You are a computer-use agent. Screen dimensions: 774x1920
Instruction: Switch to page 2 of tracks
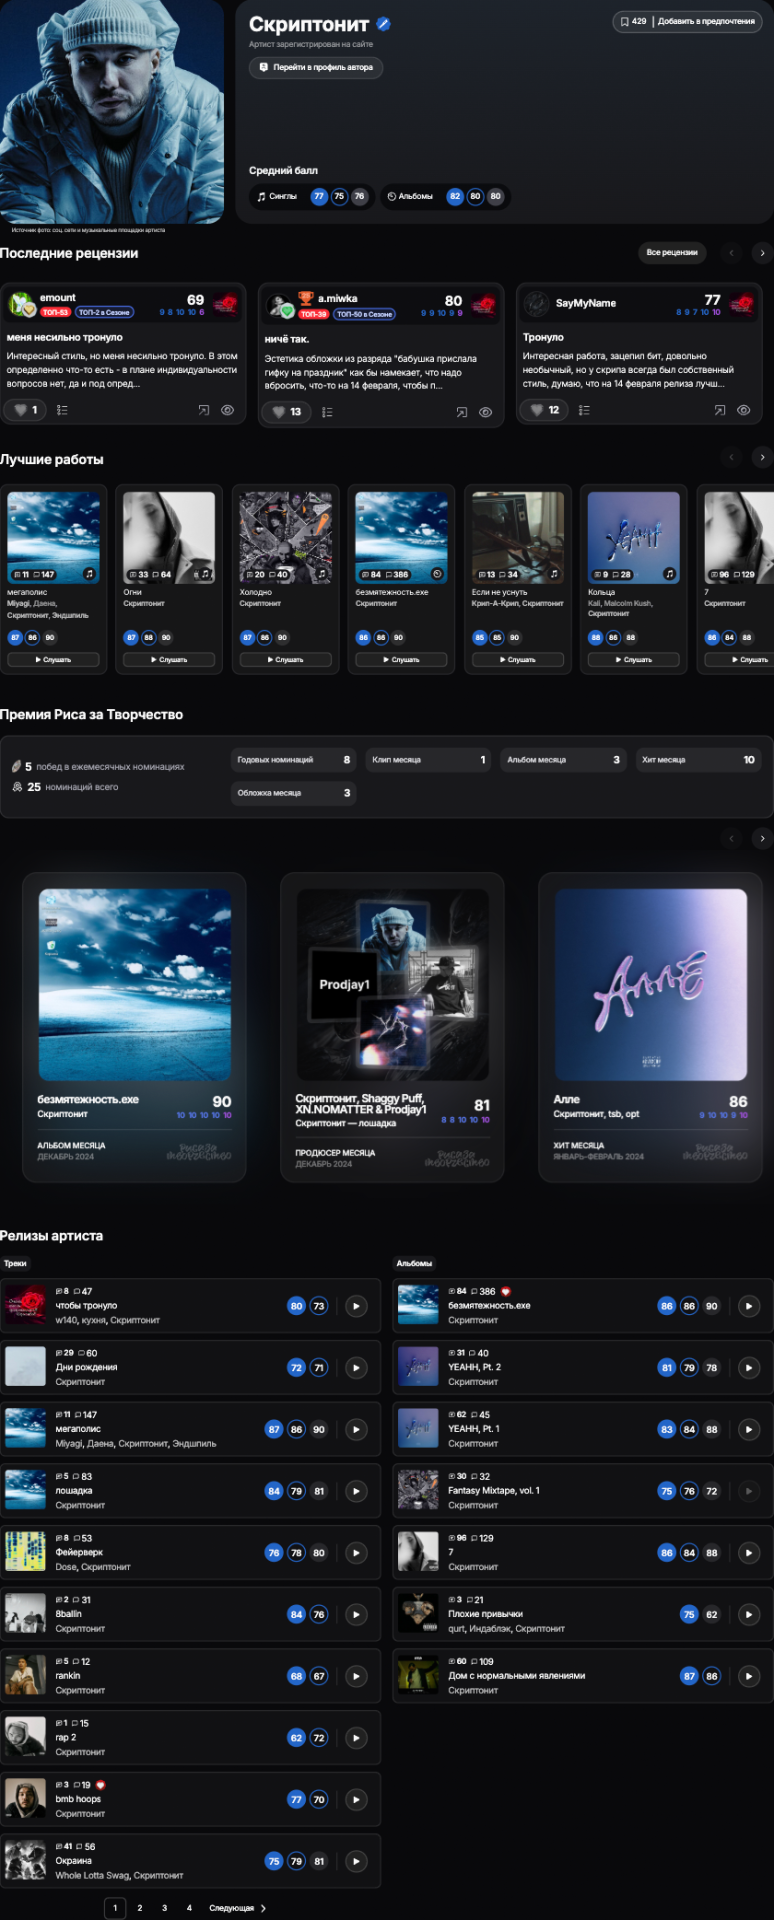pos(140,1908)
